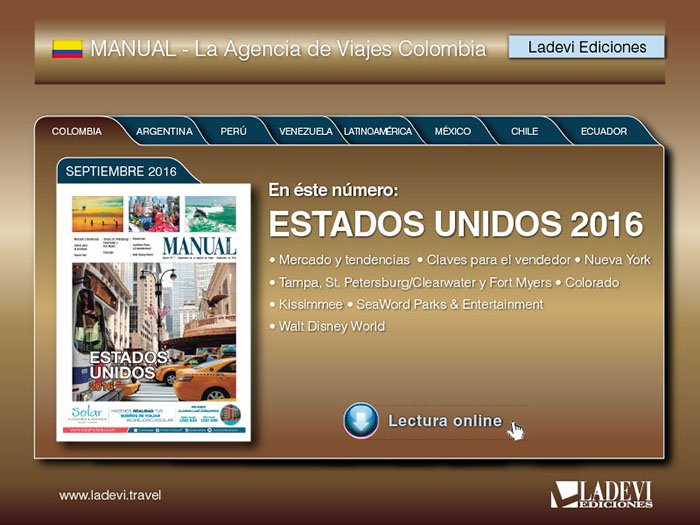Switch to the MÉXICO tab
The image size is (700, 525).
453,132
